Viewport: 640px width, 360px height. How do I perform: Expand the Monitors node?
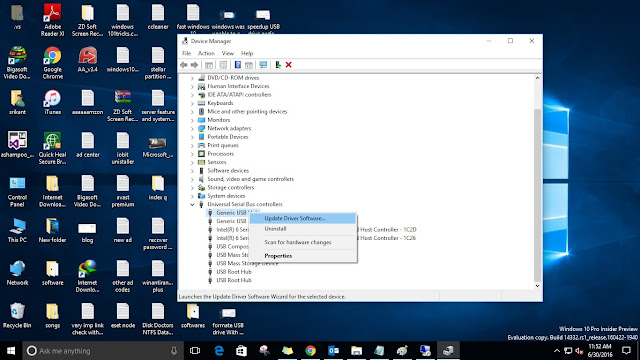tap(192, 120)
